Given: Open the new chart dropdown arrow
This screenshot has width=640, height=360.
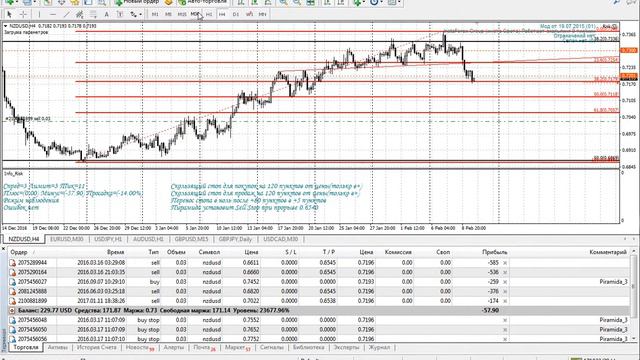Looking at the screenshot, I should point(17,2).
